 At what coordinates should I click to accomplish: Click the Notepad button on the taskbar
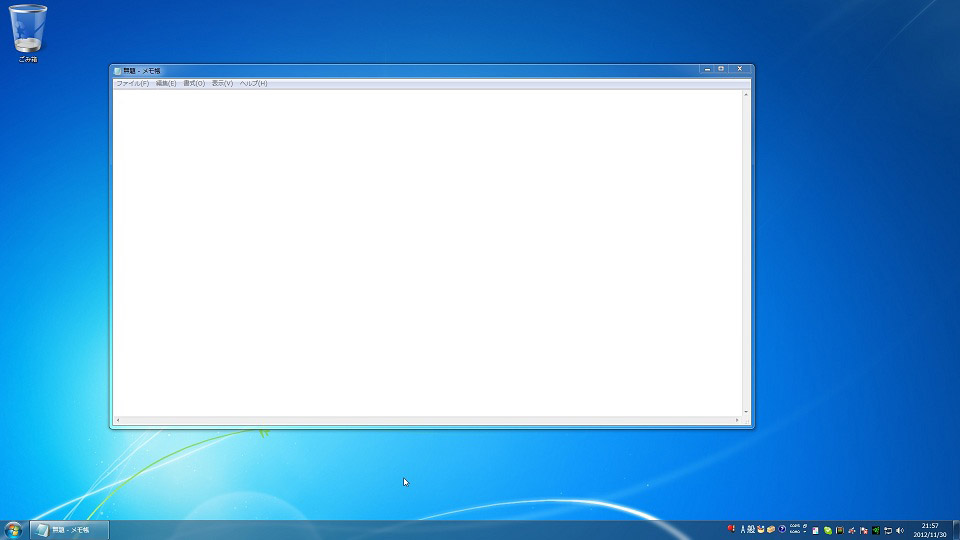point(69,530)
